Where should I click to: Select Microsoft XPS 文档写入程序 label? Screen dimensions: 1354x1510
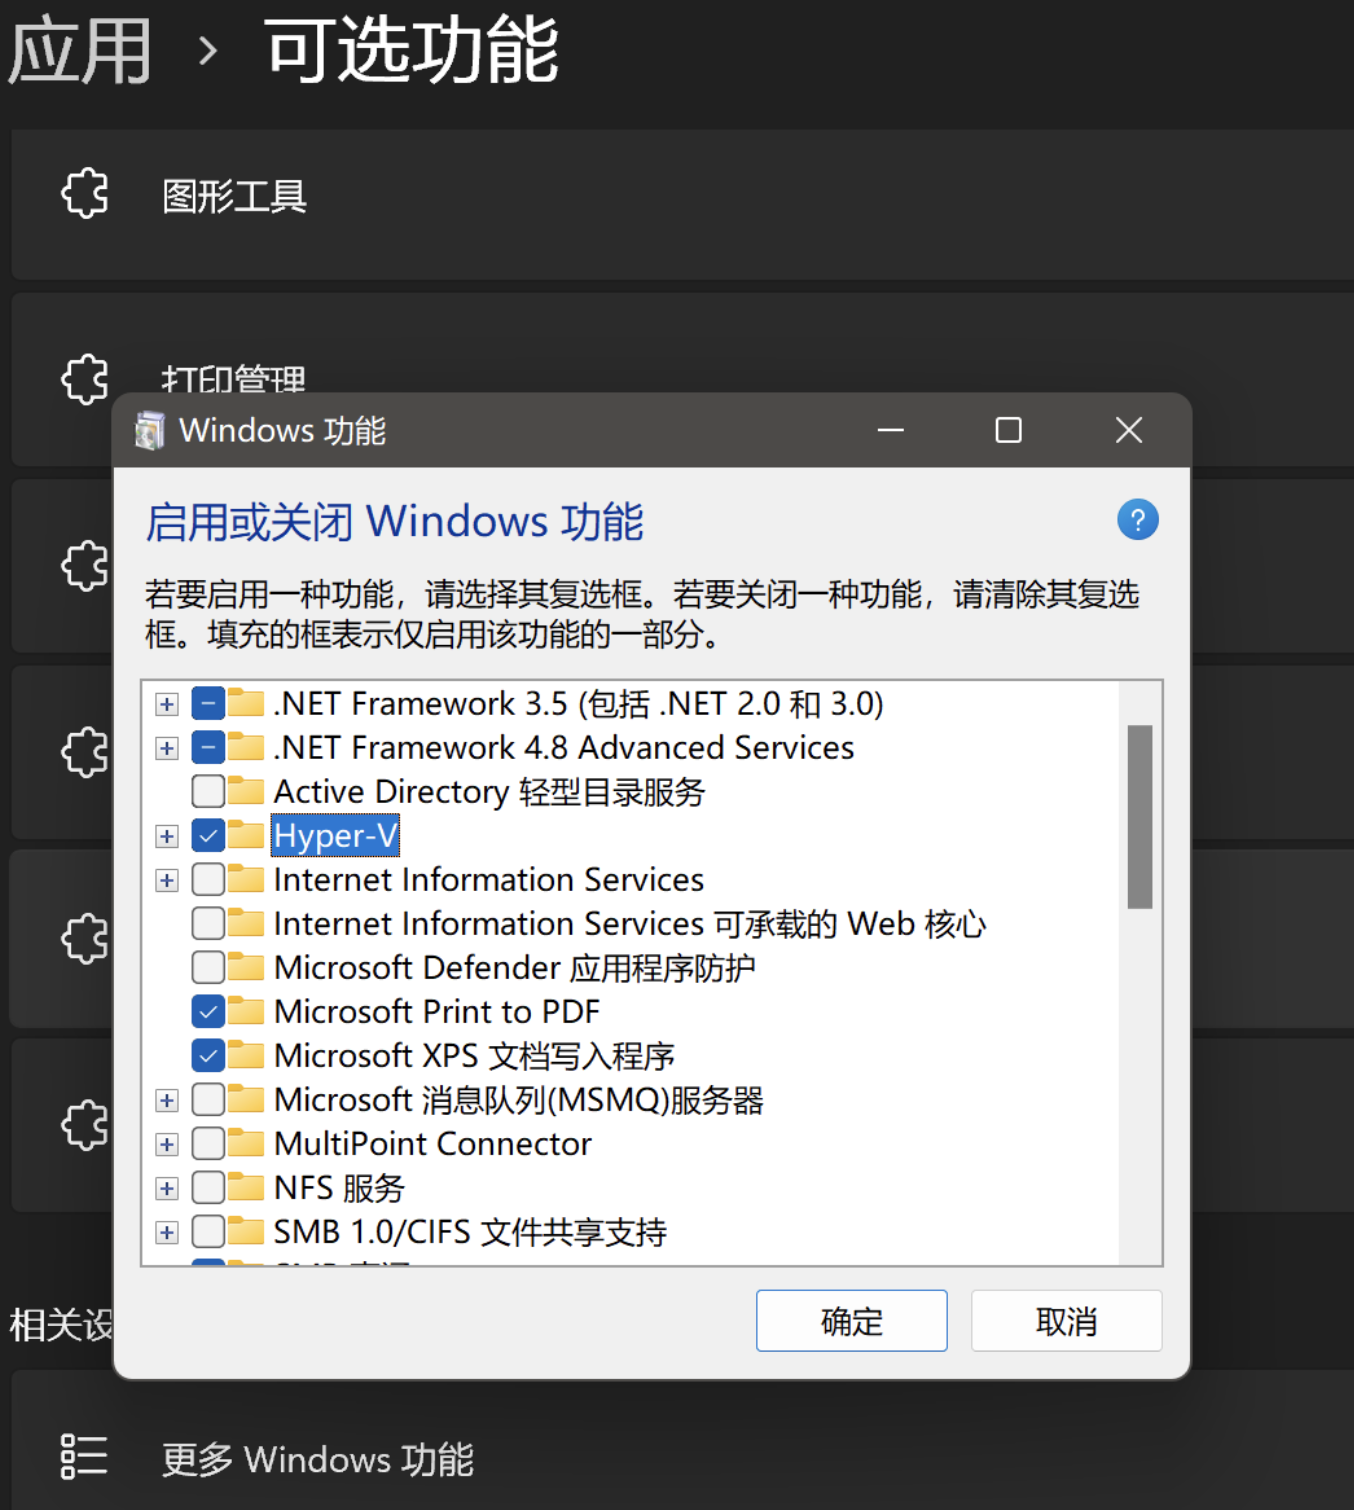click(474, 1055)
